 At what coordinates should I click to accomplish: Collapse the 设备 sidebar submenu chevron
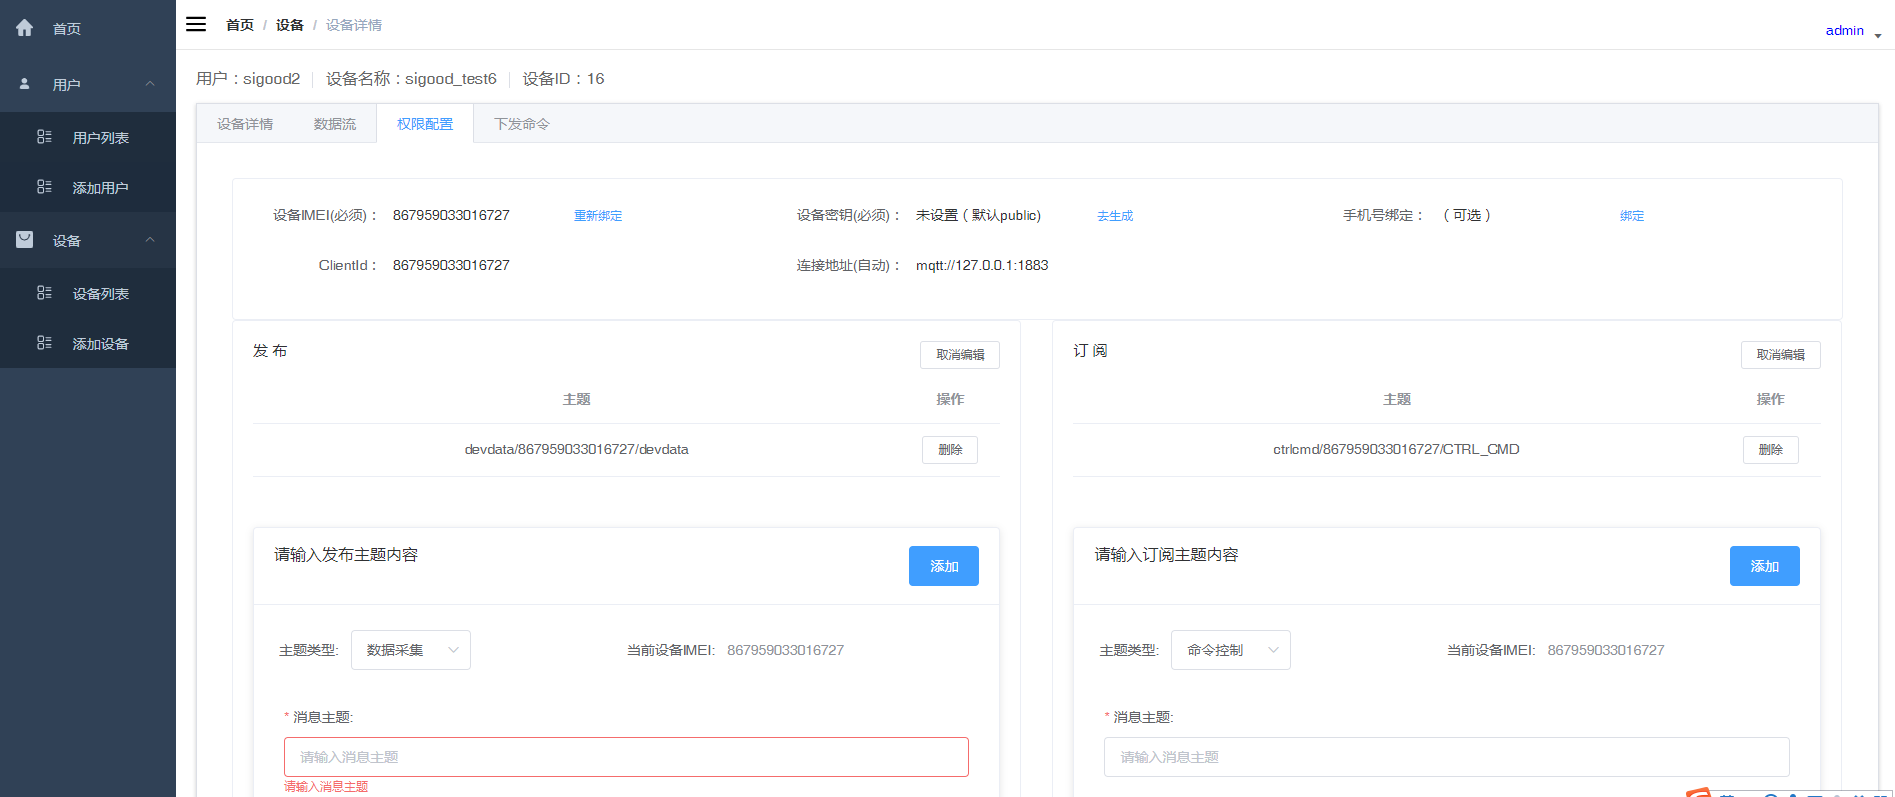click(x=150, y=240)
